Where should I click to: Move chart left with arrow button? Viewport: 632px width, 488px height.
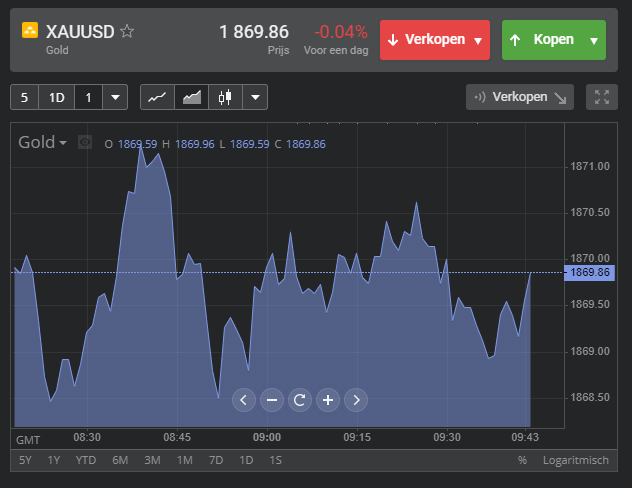click(244, 400)
